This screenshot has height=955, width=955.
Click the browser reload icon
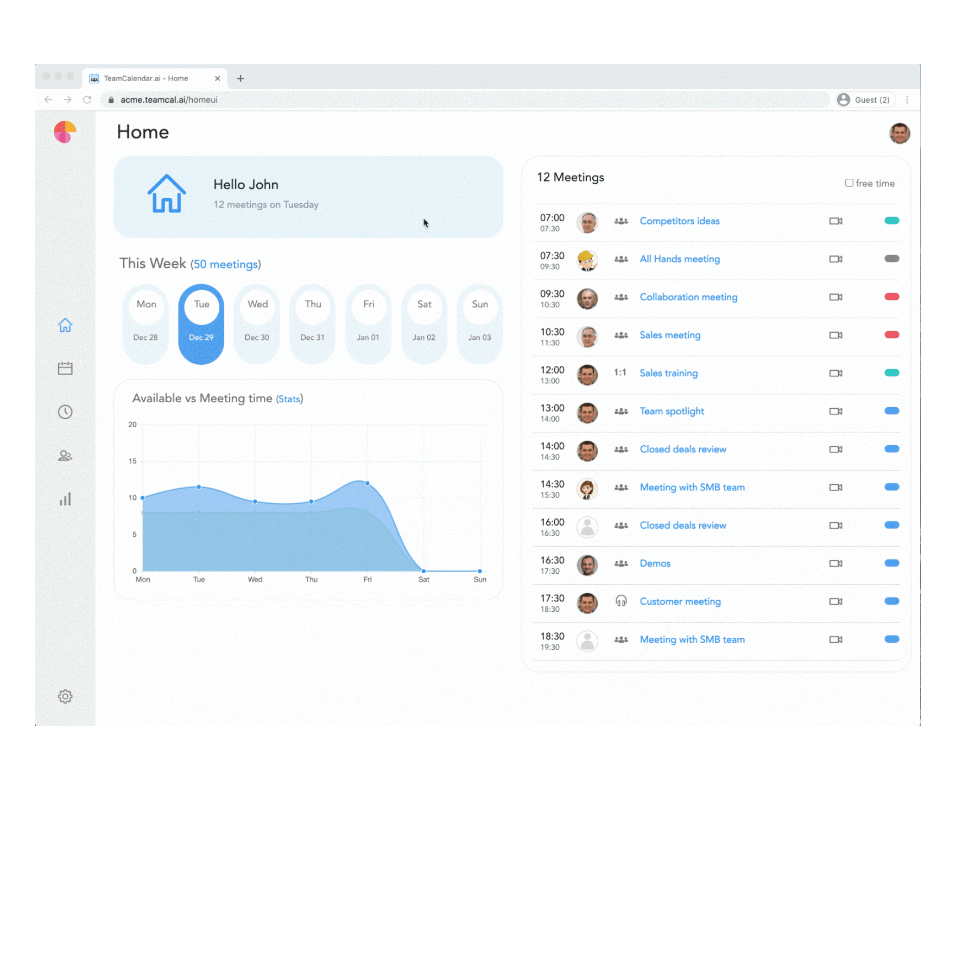tap(87, 99)
